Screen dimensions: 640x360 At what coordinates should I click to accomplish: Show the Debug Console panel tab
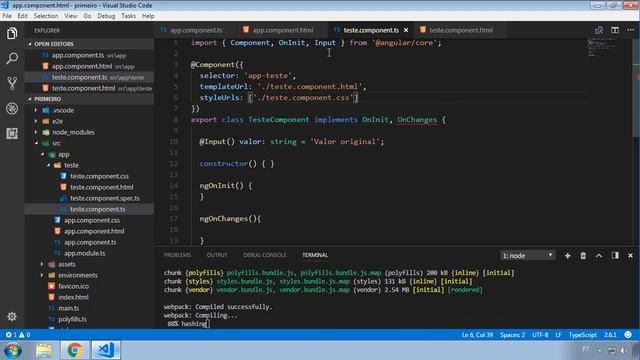264,255
